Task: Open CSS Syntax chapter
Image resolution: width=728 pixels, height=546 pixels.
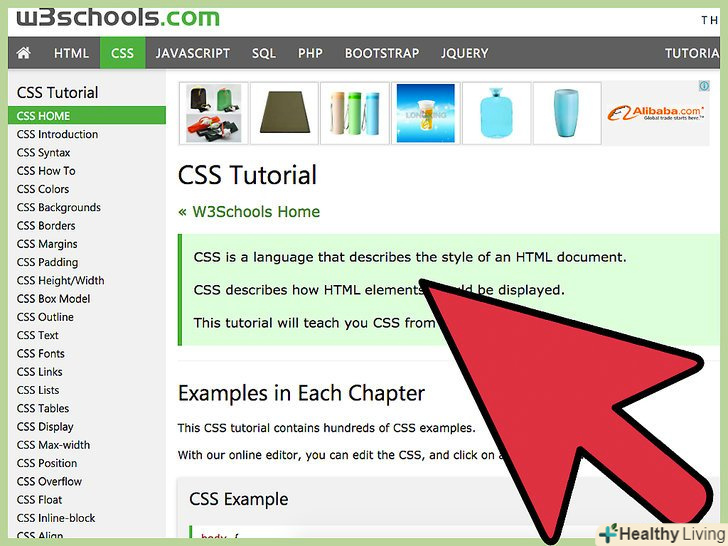Action: click(x=44, y=153)
